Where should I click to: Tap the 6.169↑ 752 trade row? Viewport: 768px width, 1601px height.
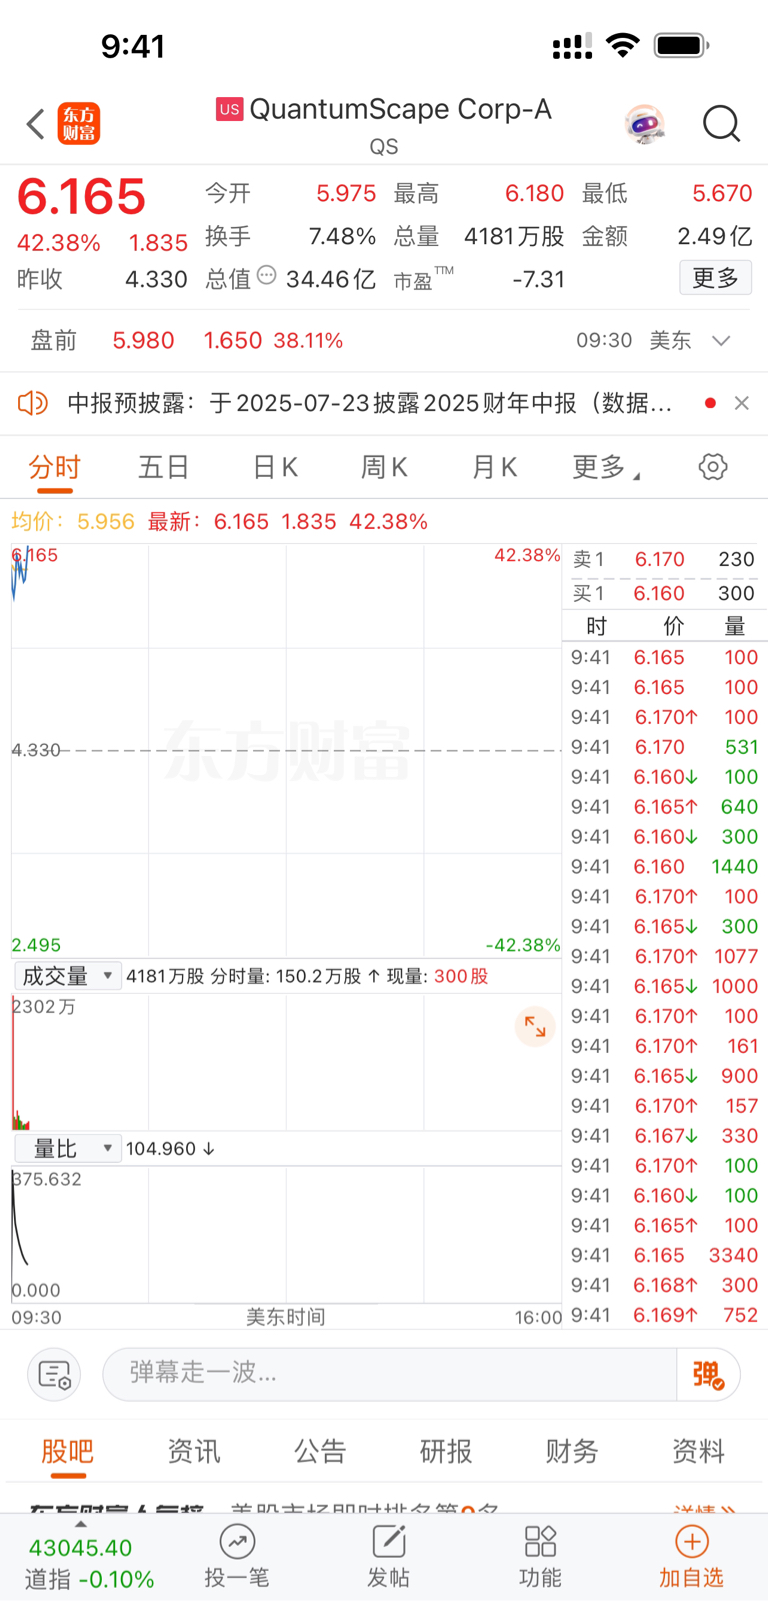coord(664,1315)
